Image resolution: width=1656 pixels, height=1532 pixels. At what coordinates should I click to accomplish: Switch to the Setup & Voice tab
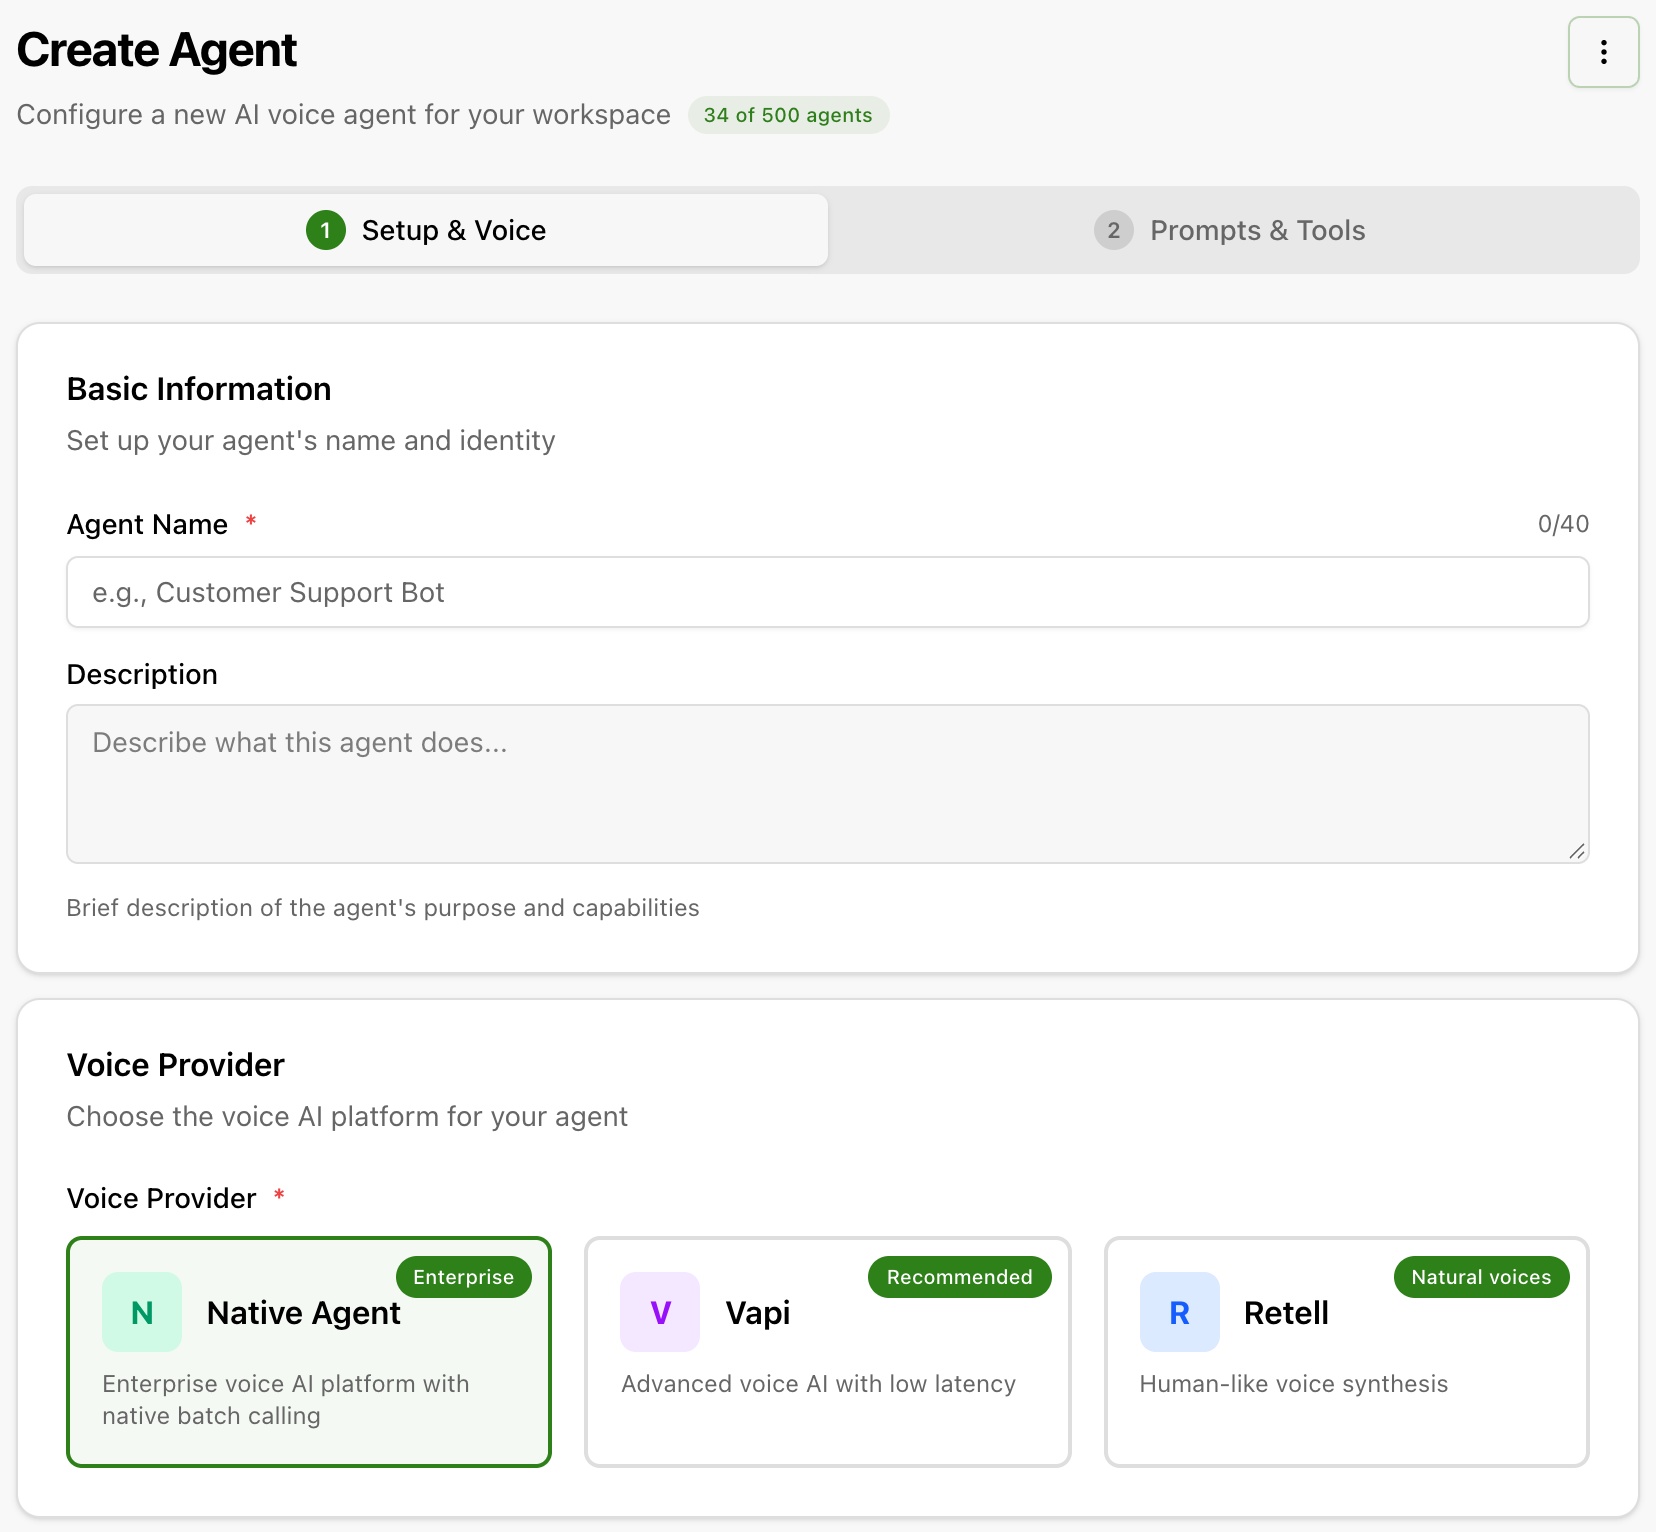[x=426, y=230]
